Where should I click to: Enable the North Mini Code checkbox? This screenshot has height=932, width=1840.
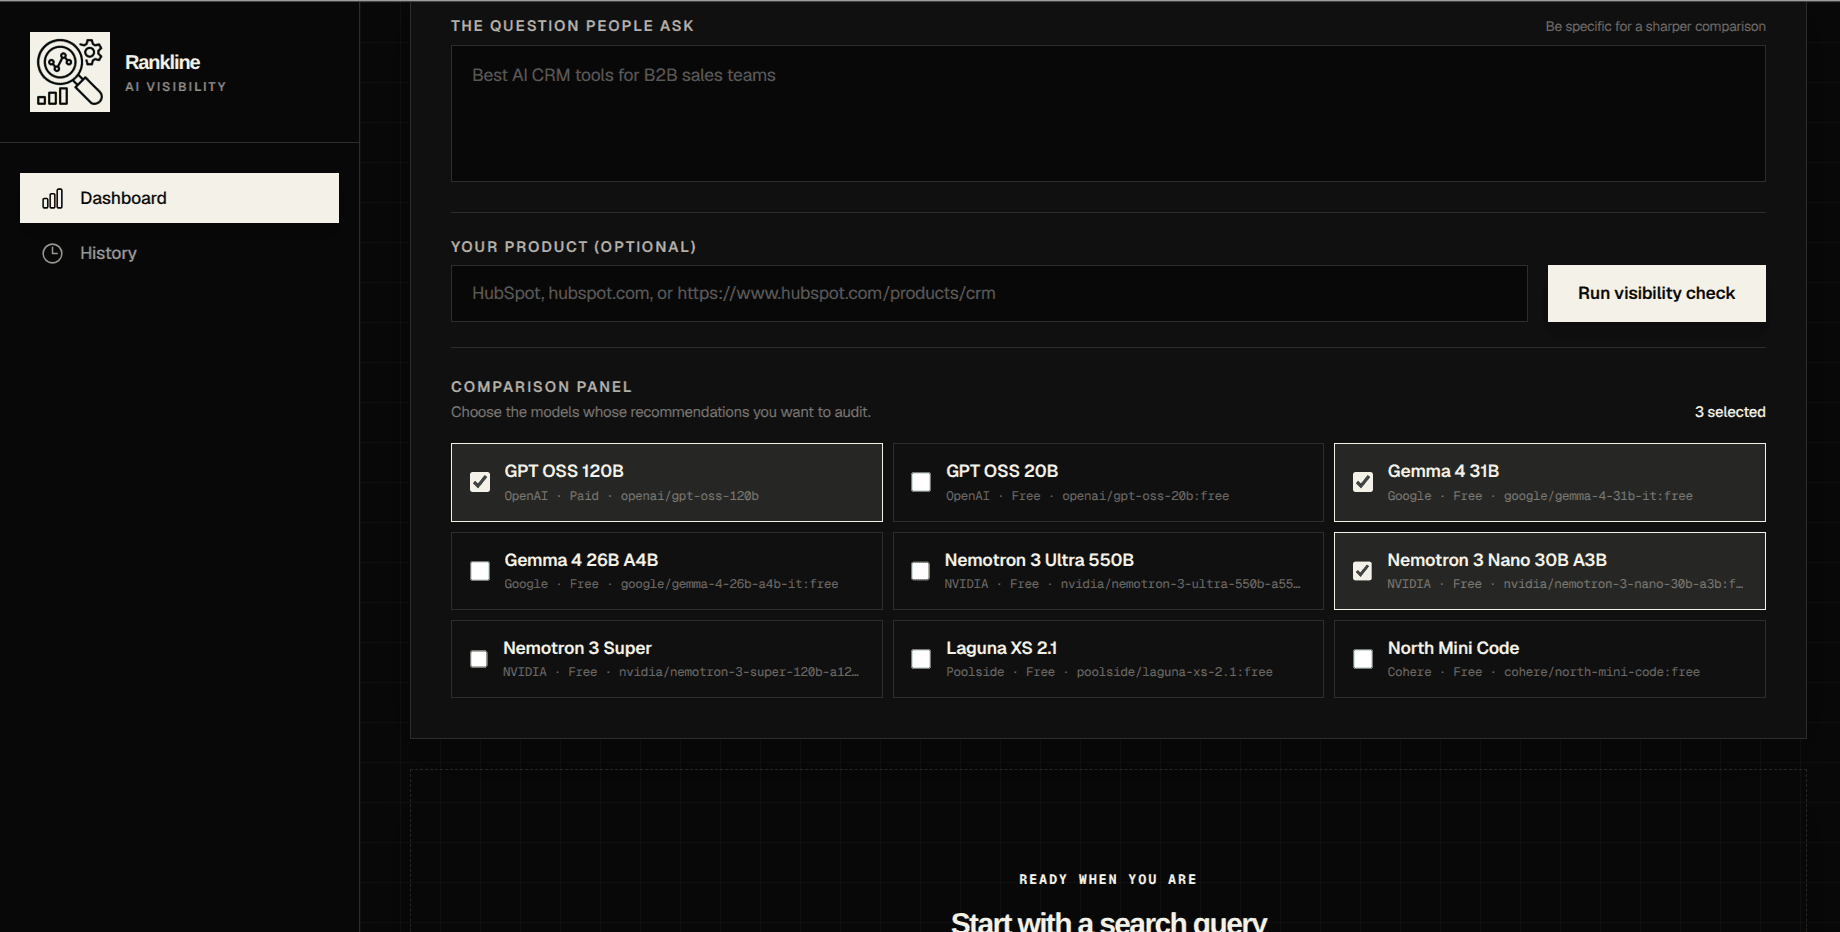pos(1363,659)
